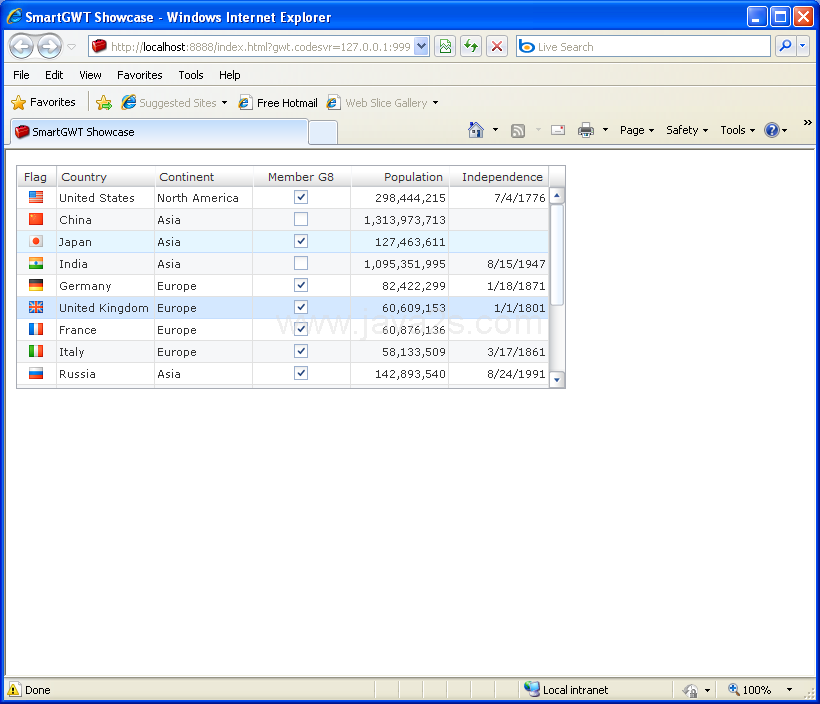Click the blue Help question mark icon

(x=772, y=130)
